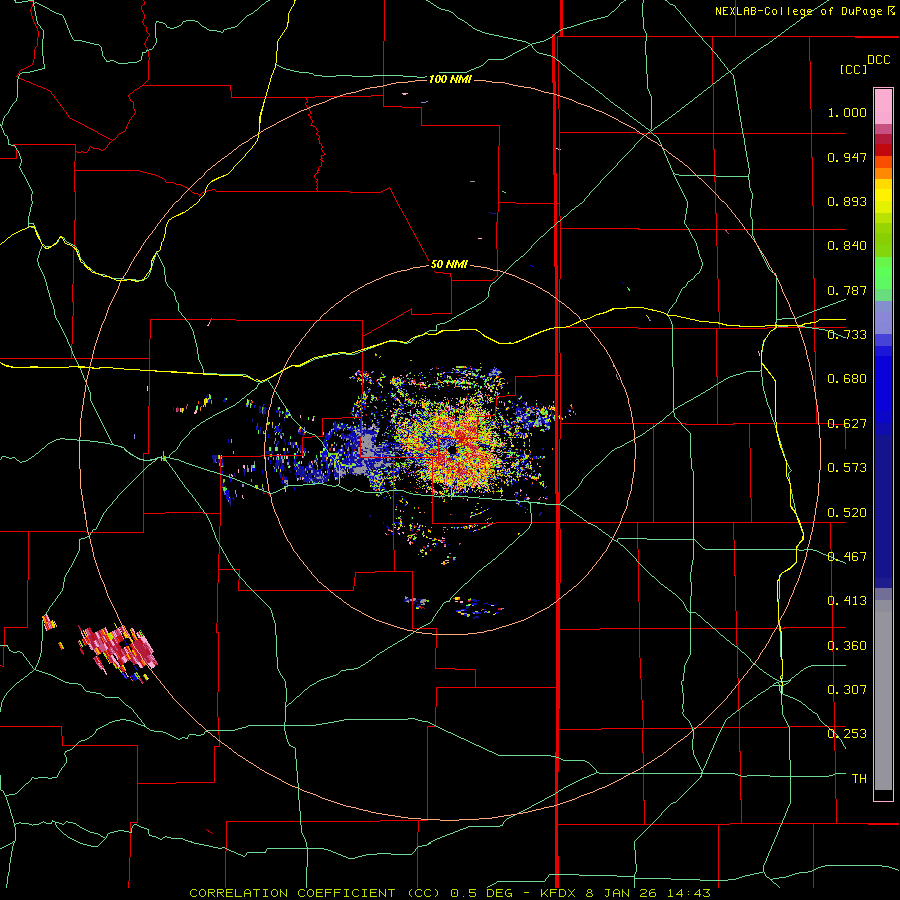Click the red segment of the color bar
900x900 pixels.
click(x=883, y=149)
